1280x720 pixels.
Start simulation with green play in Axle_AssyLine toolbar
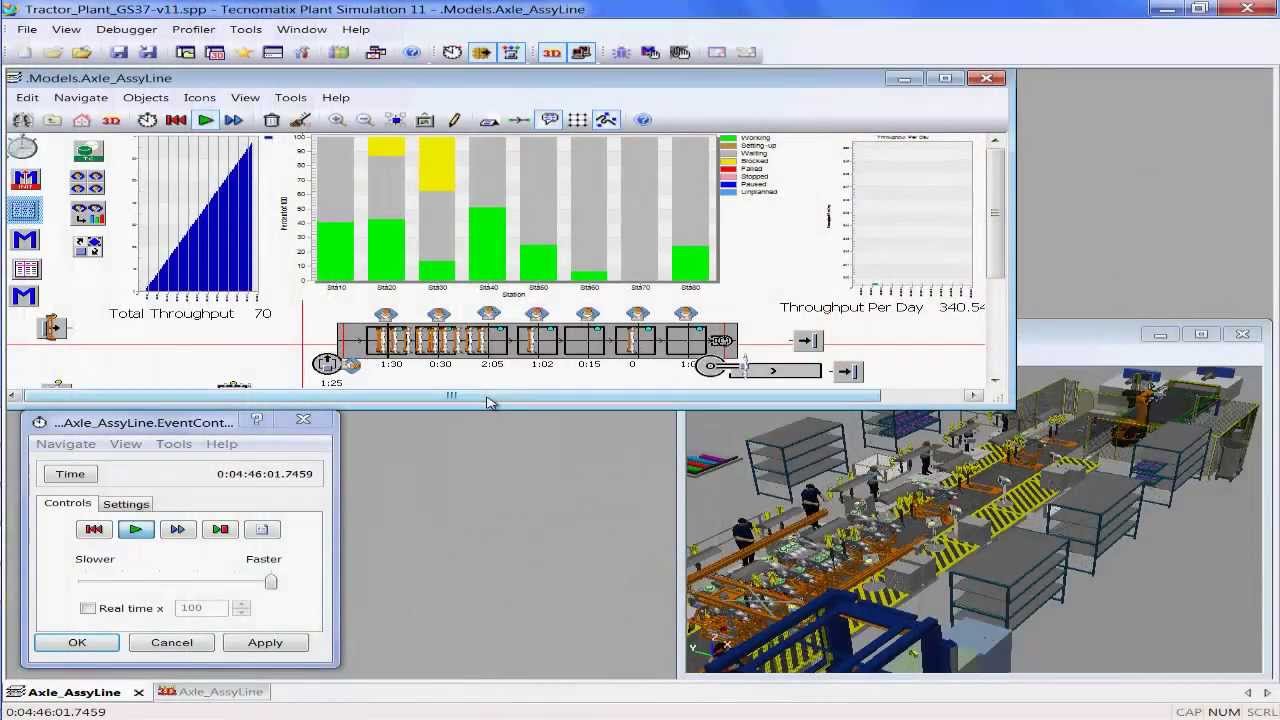[x=205, y=120]
